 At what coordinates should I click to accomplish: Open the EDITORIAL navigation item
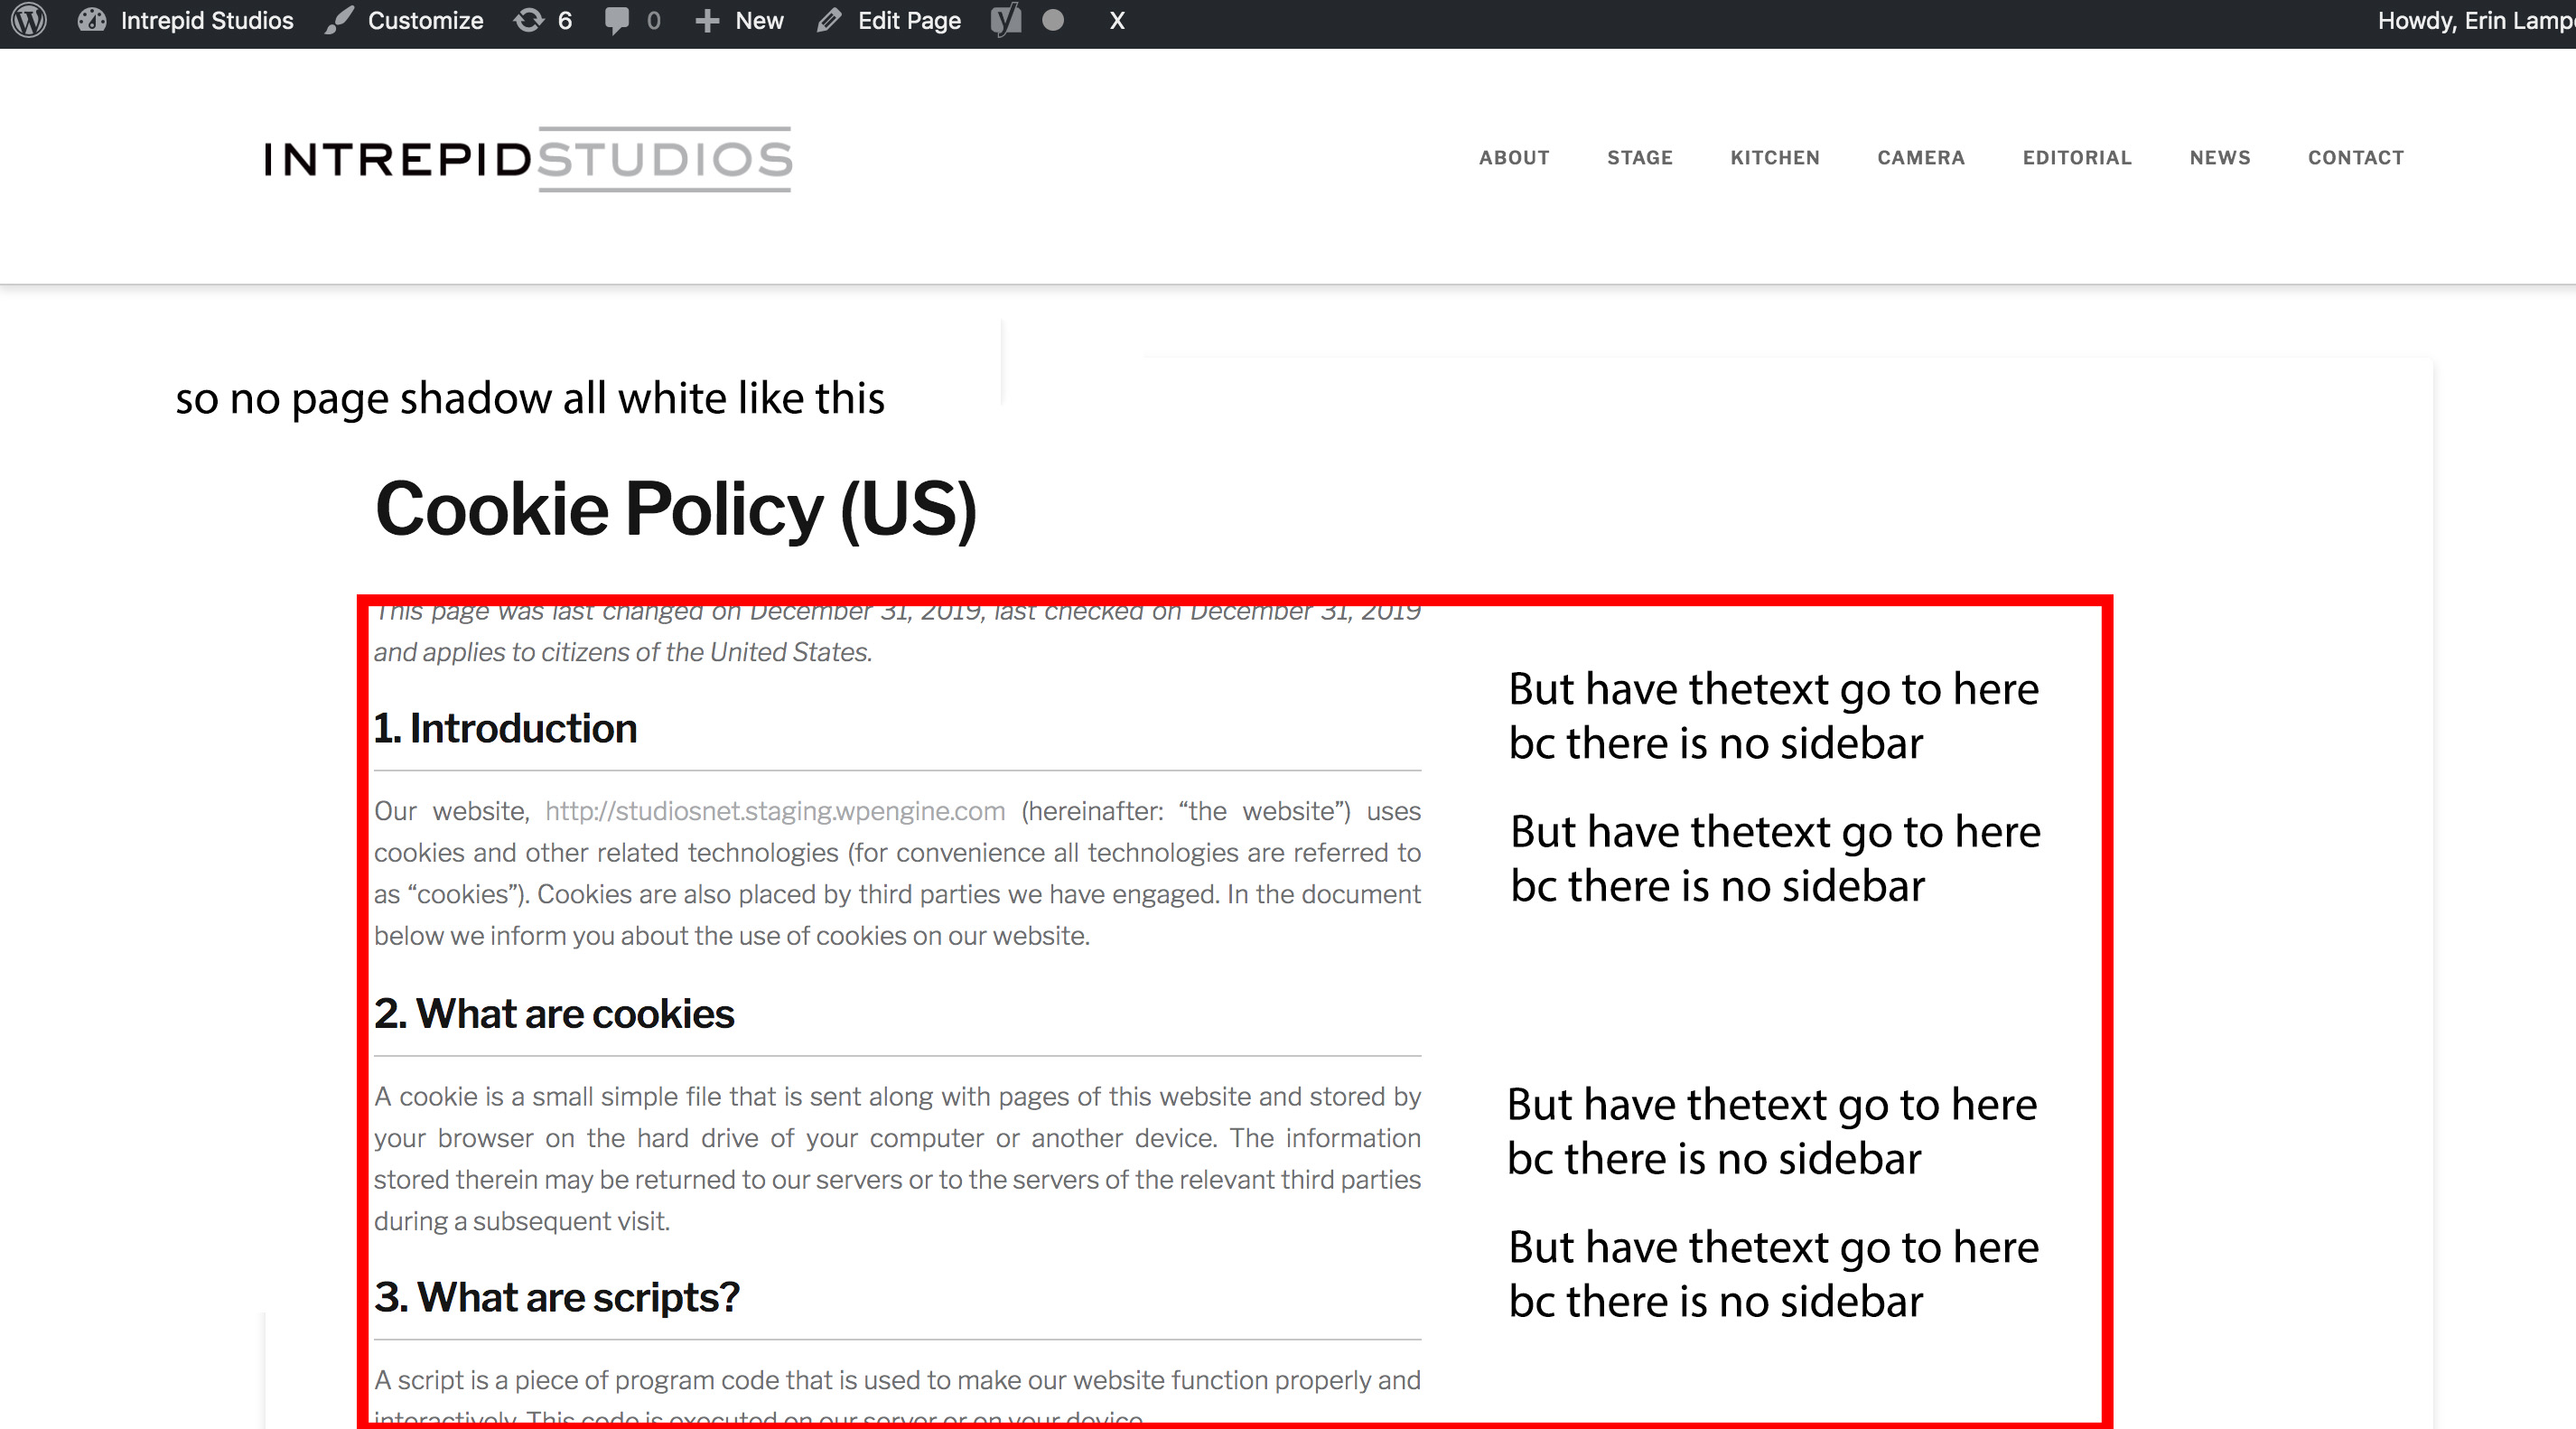point(2077,158)
